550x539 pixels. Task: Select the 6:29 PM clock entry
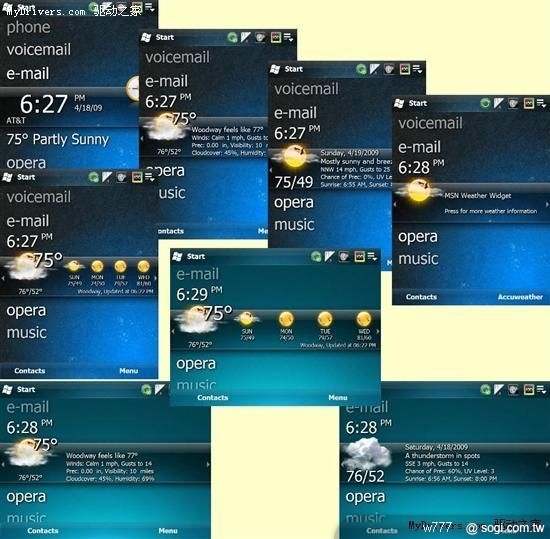point(199,294)
